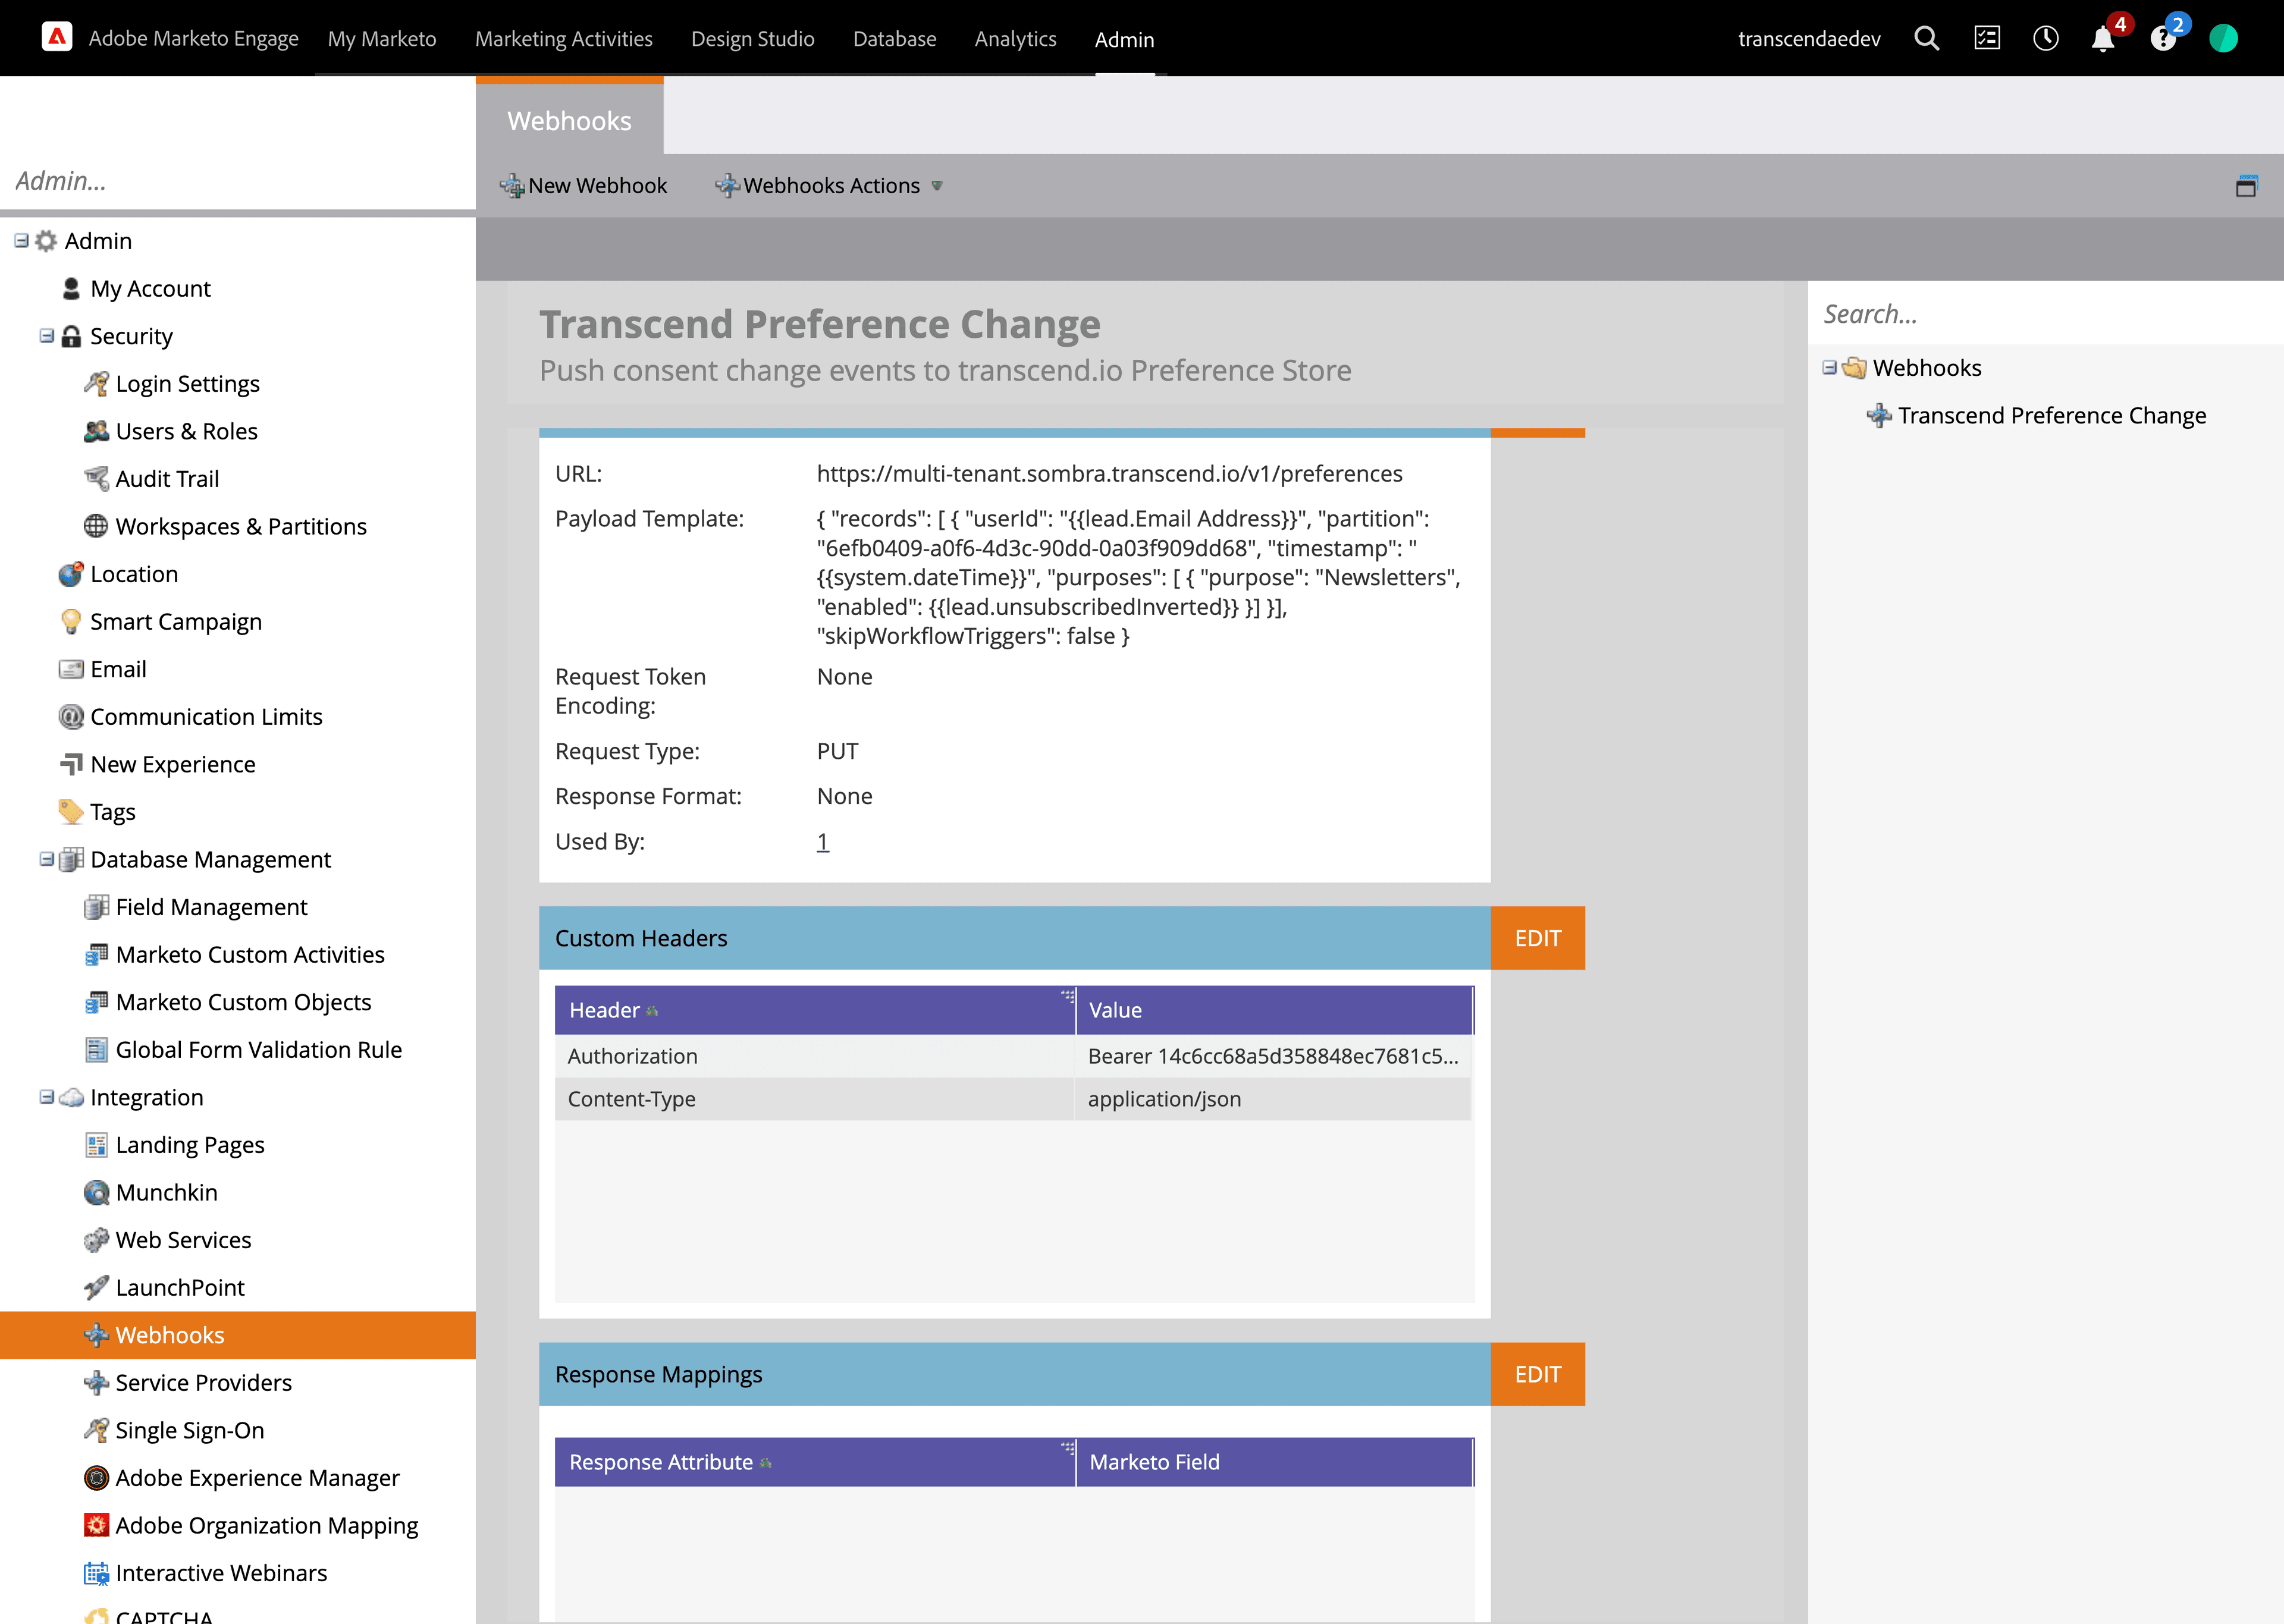Open the Used By link showing 1

pos(822,841)
